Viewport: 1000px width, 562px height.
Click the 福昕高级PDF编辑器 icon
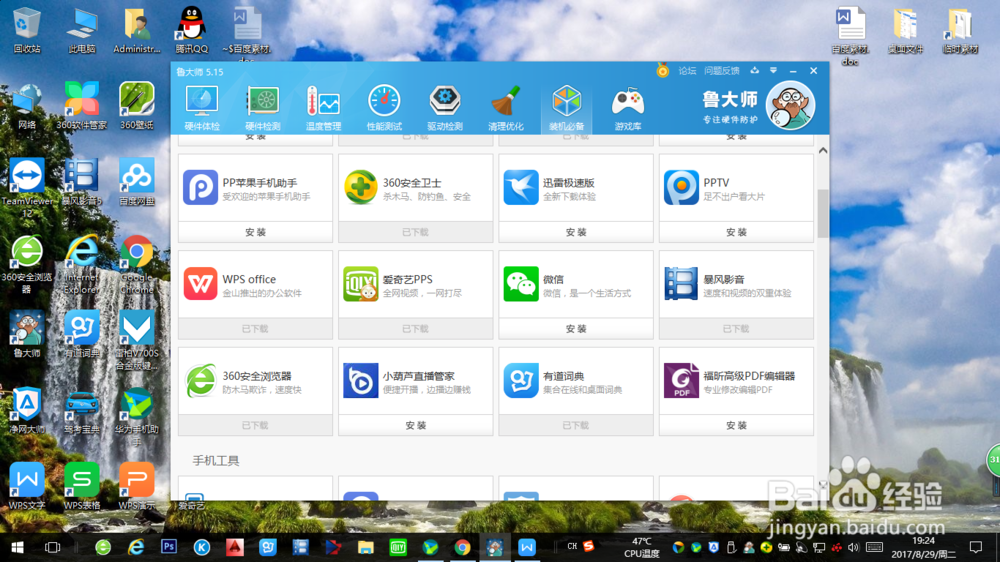(680, 380)
